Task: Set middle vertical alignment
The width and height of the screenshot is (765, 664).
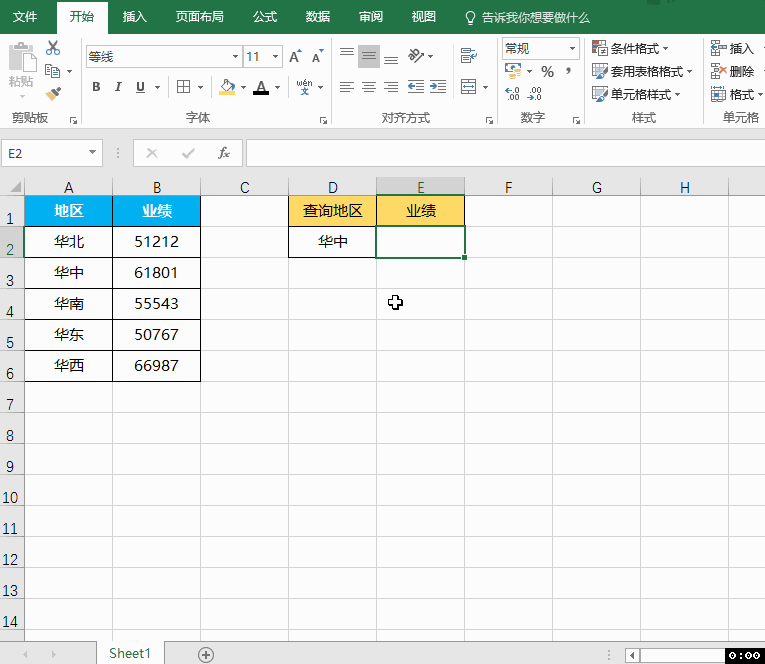Action: pos(369,56)
